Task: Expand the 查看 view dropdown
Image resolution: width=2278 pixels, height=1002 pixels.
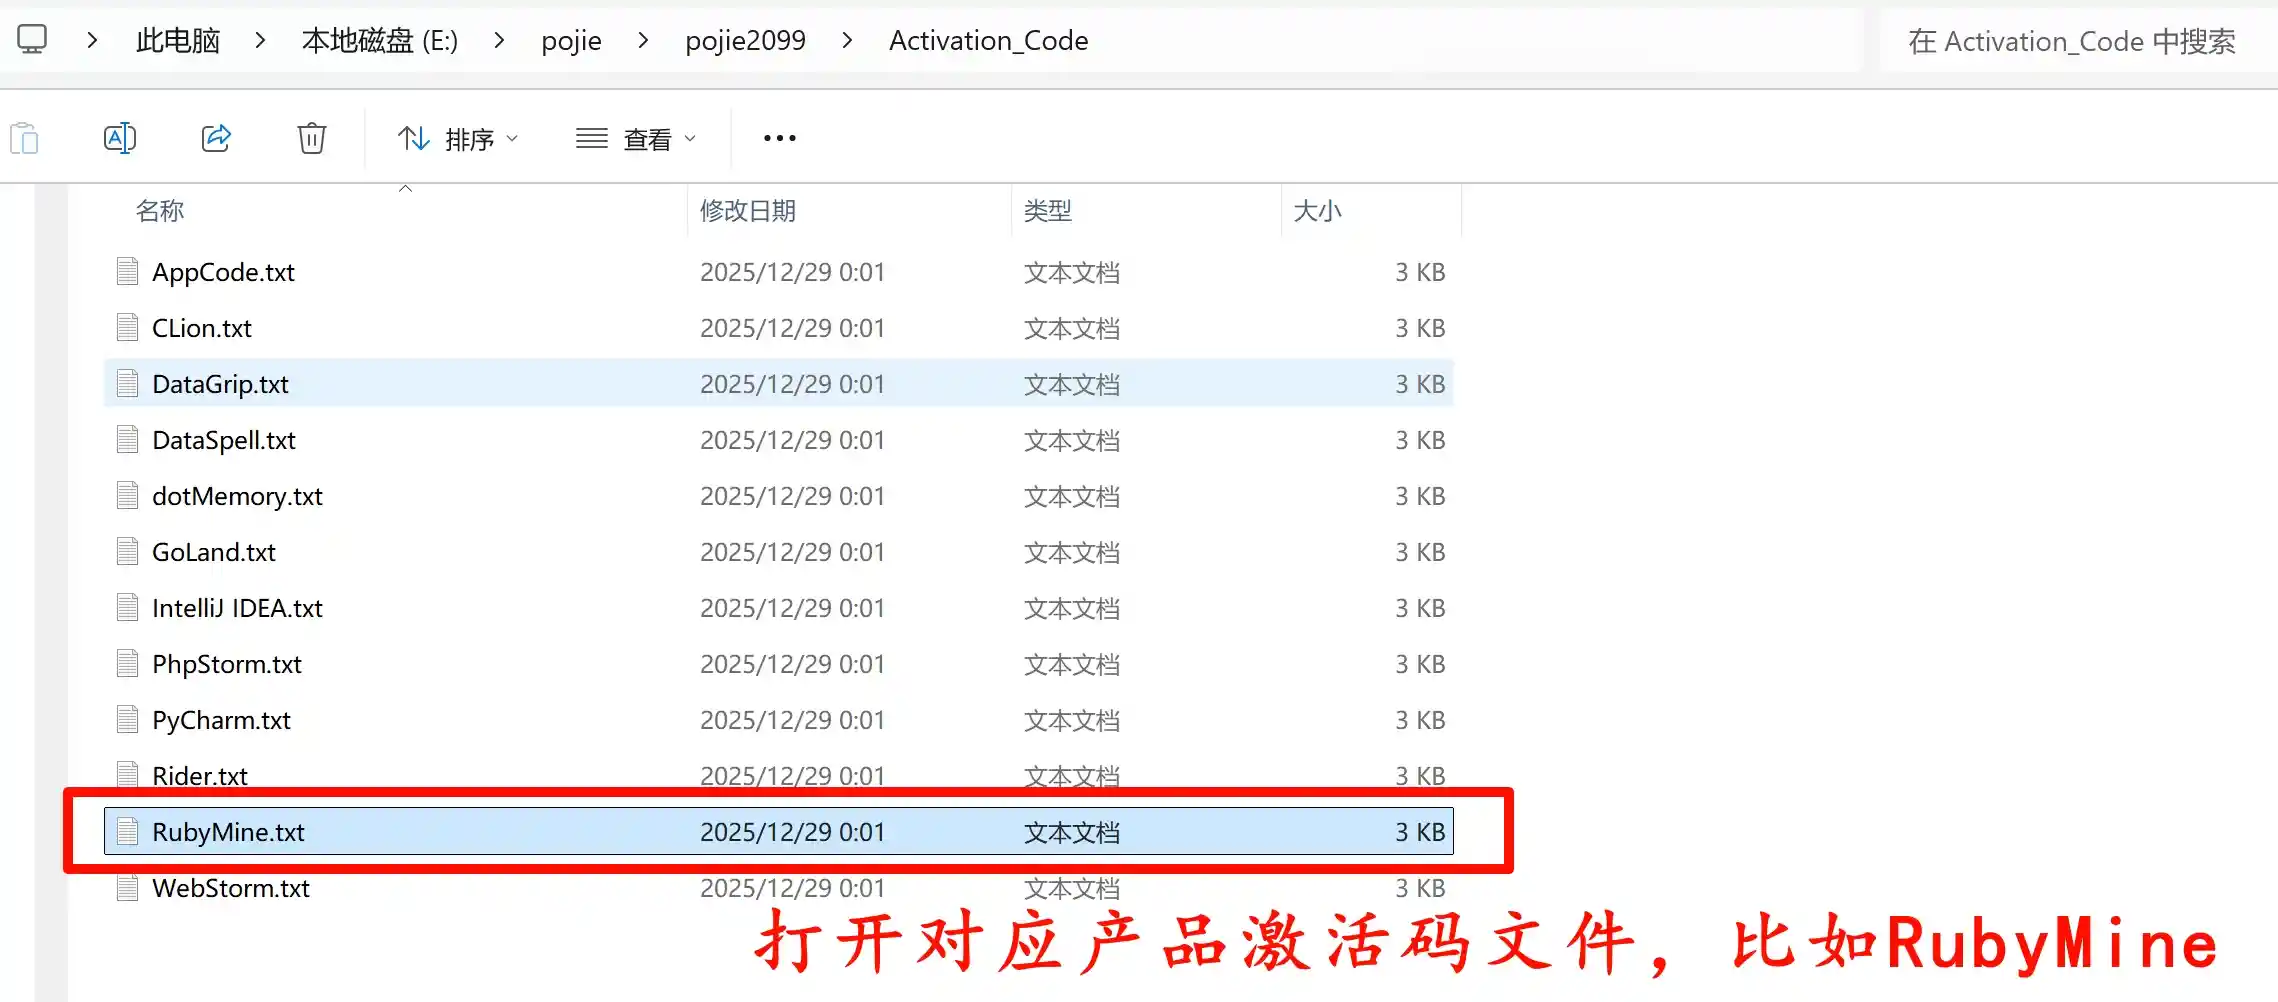Action: click(x=636, y=138)
